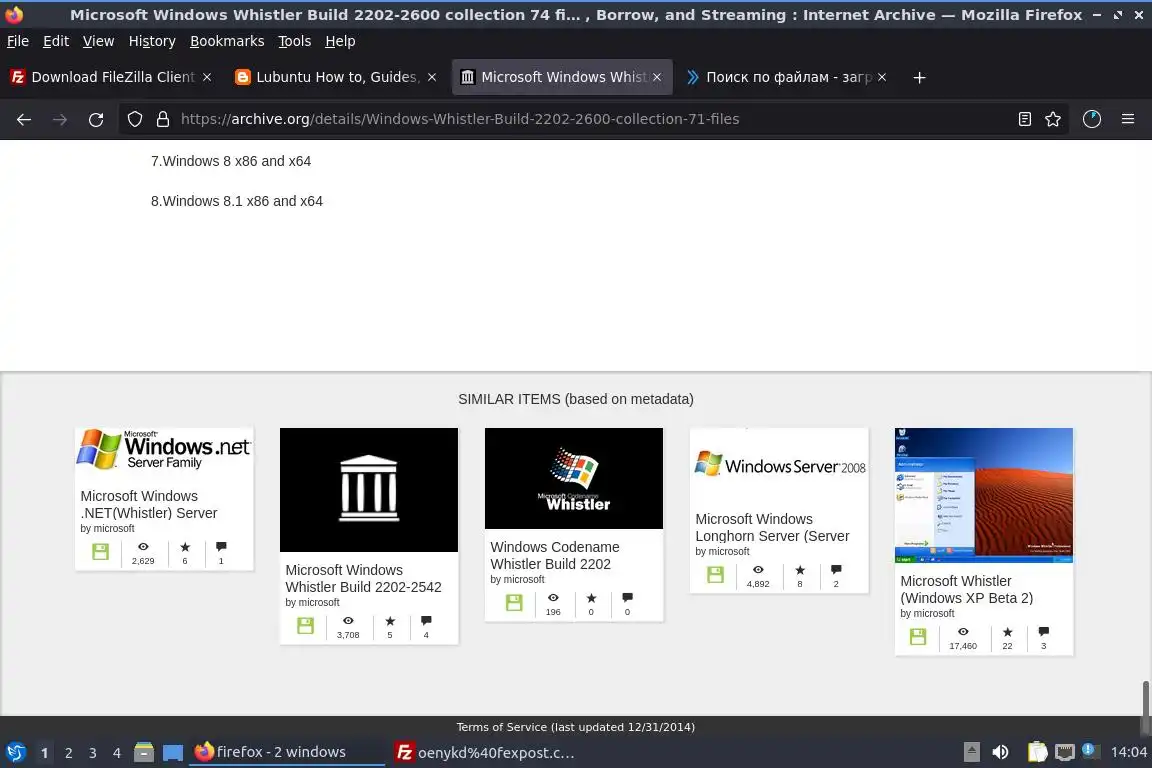Click the show desktop taskbar icon

(x=173, y=753)
